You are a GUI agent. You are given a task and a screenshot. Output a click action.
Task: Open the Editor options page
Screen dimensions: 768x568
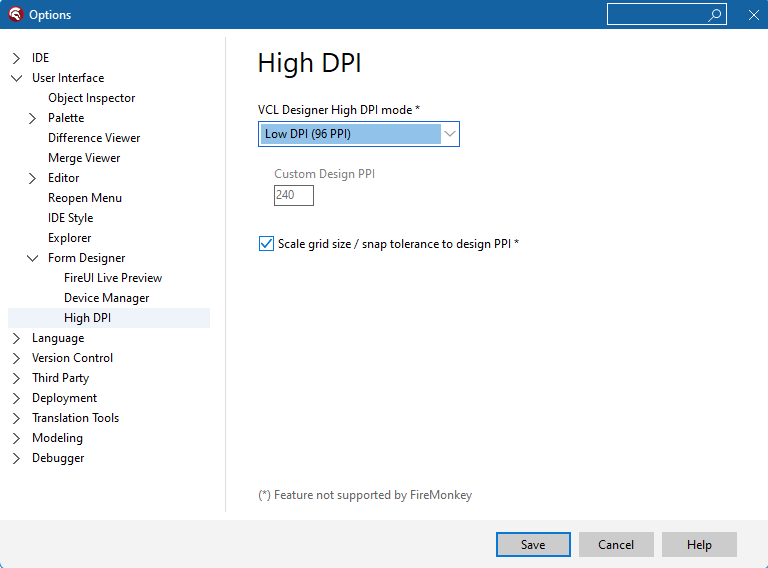[64, 178]
